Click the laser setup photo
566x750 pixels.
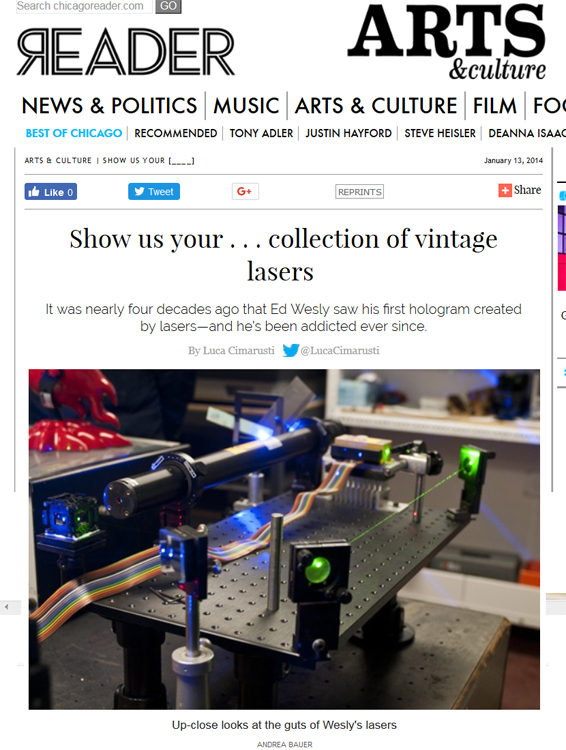(284, 539)
